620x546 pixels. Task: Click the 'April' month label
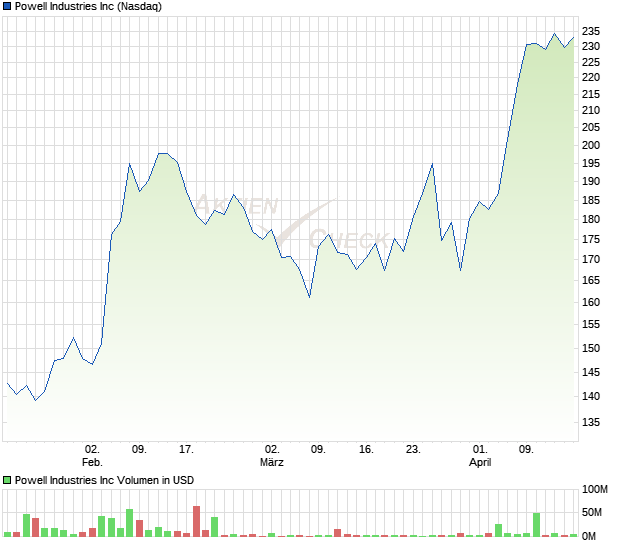pos(480,462)
